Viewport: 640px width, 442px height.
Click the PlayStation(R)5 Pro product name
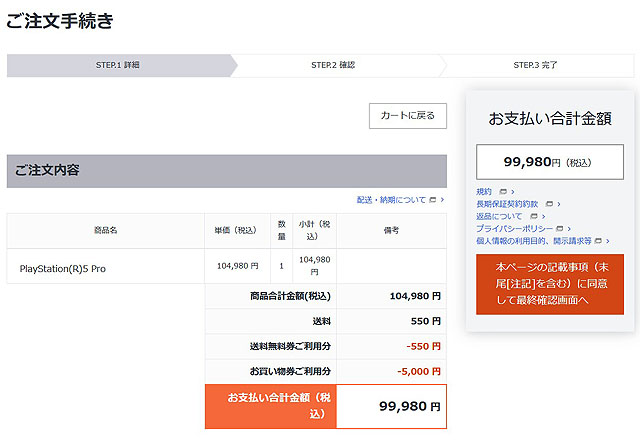coord(62,268)
